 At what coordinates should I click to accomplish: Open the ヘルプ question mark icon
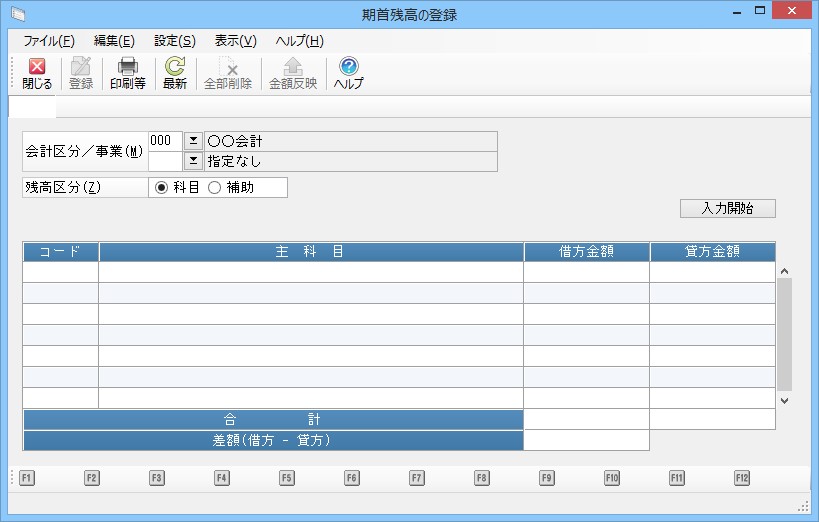pos(348,68)
